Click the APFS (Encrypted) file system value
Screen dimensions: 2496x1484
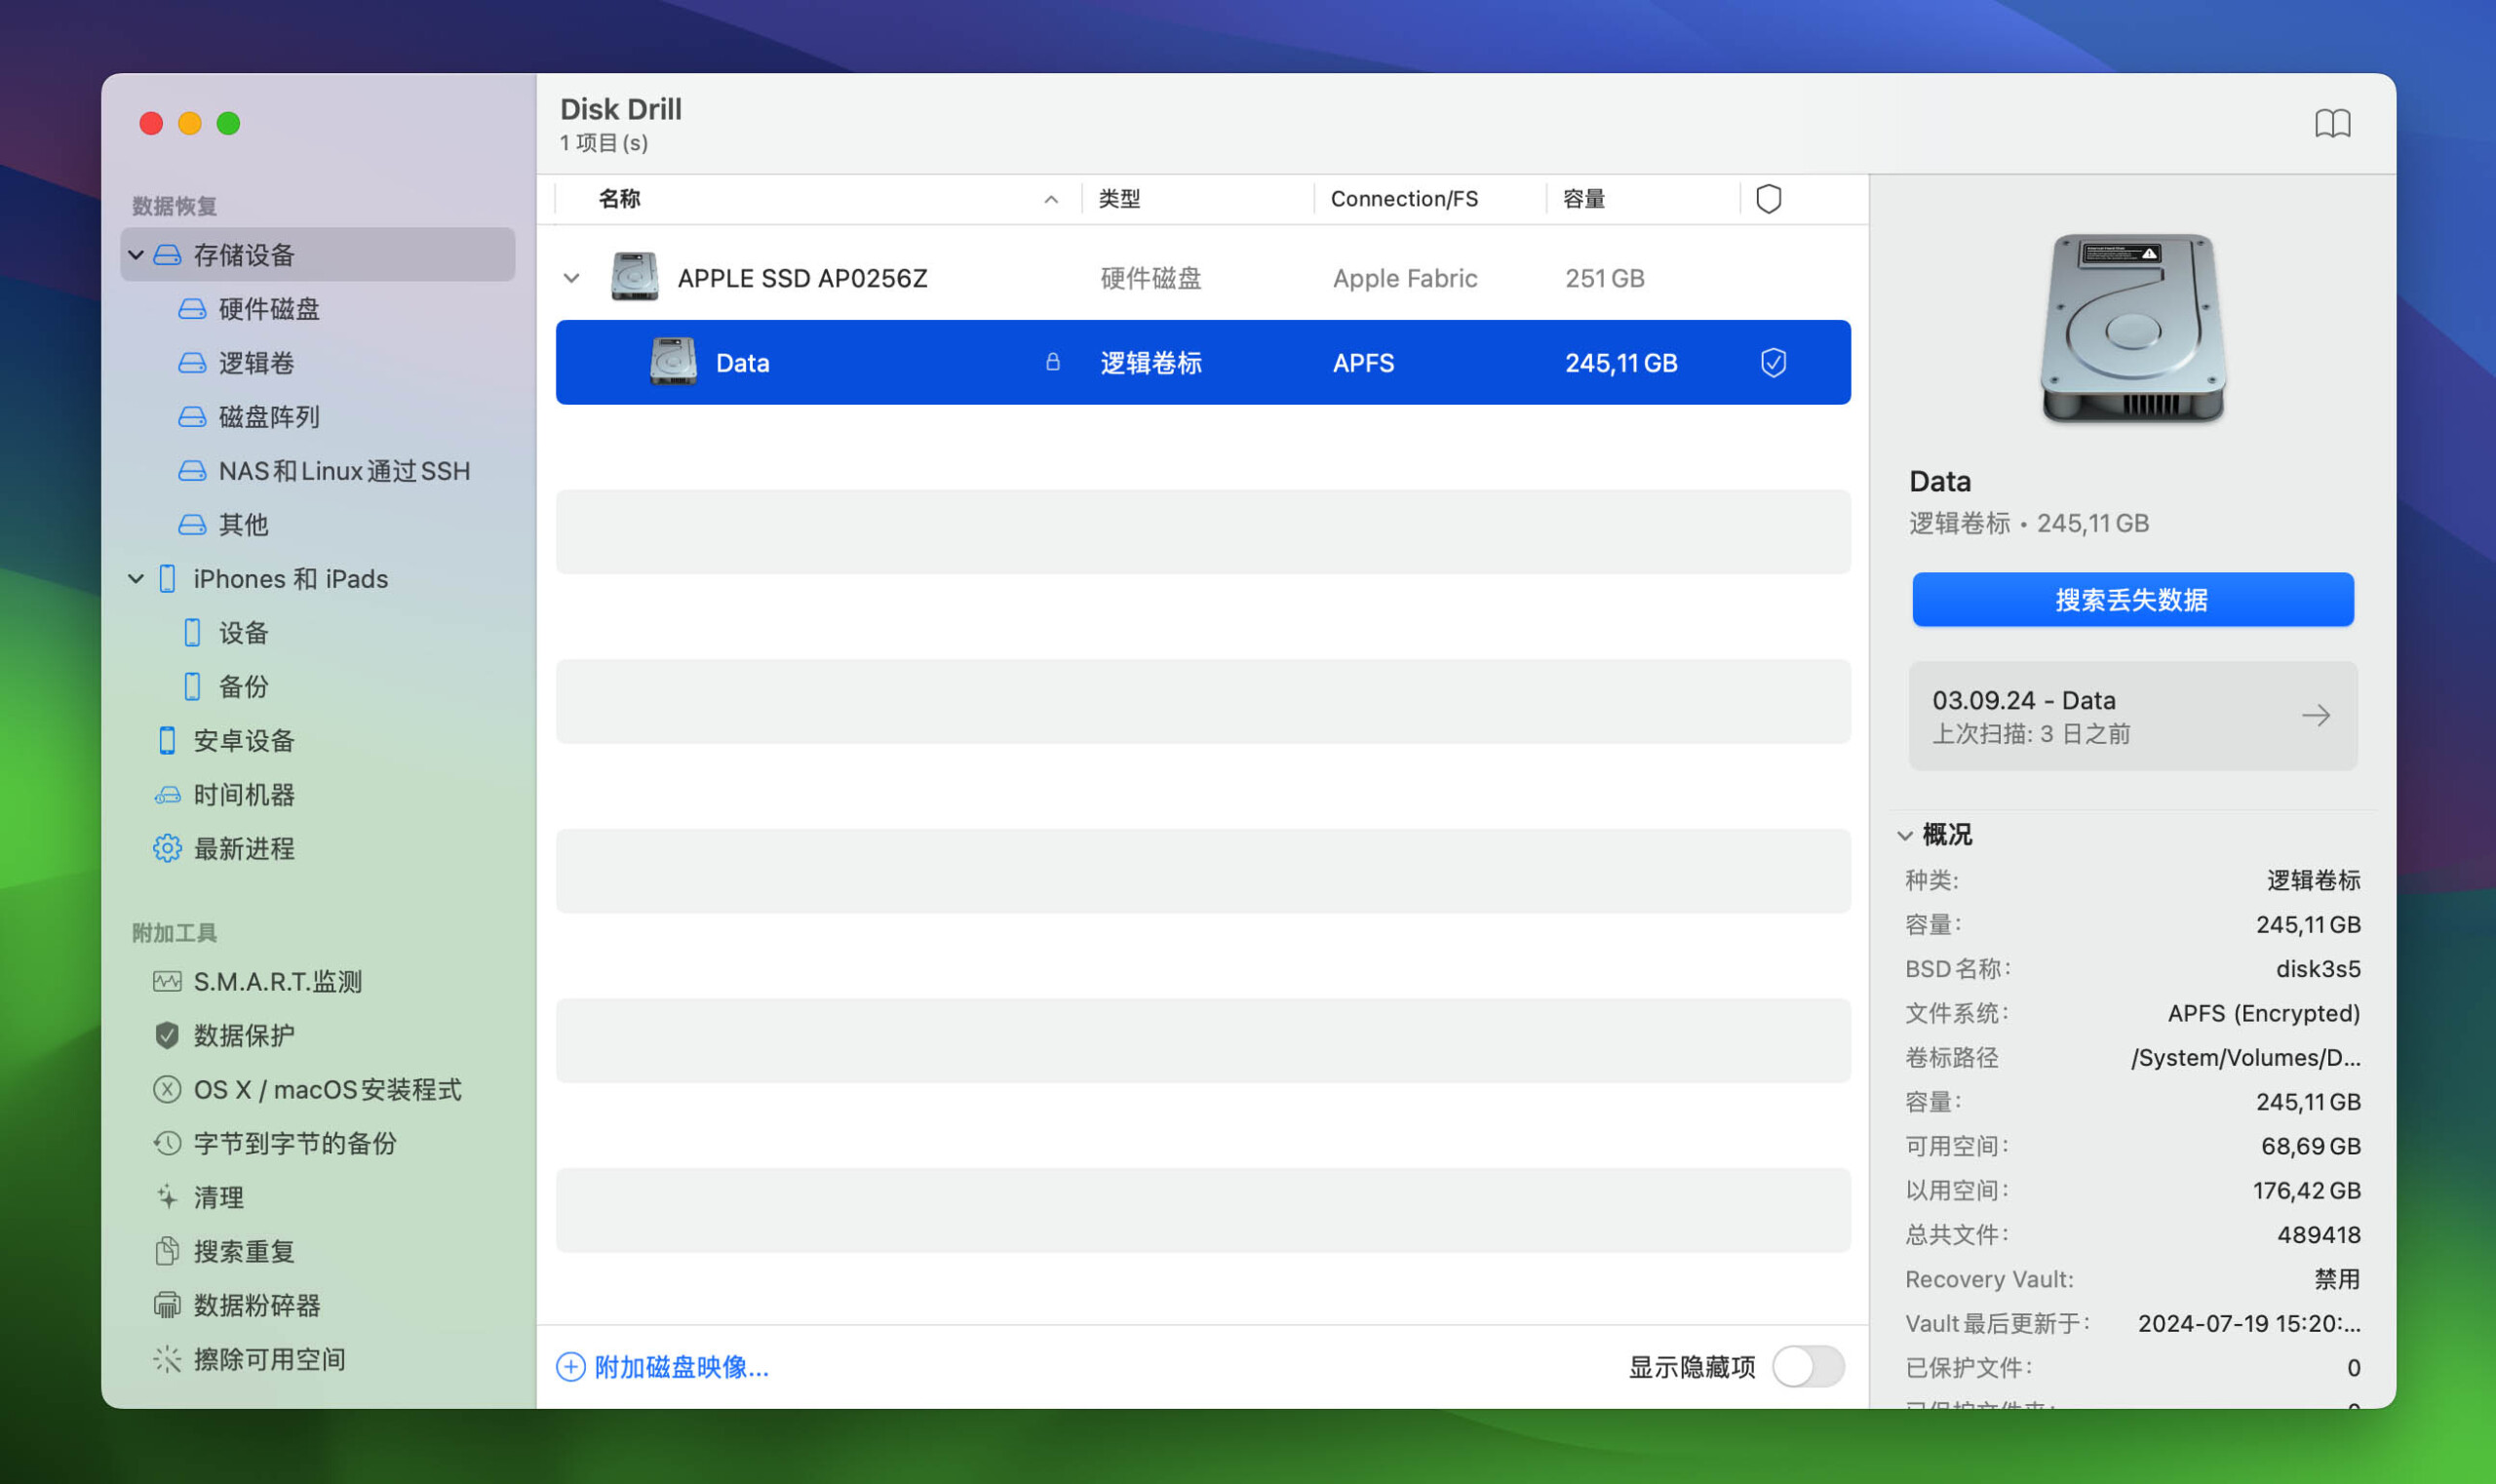(2263, 1013)
